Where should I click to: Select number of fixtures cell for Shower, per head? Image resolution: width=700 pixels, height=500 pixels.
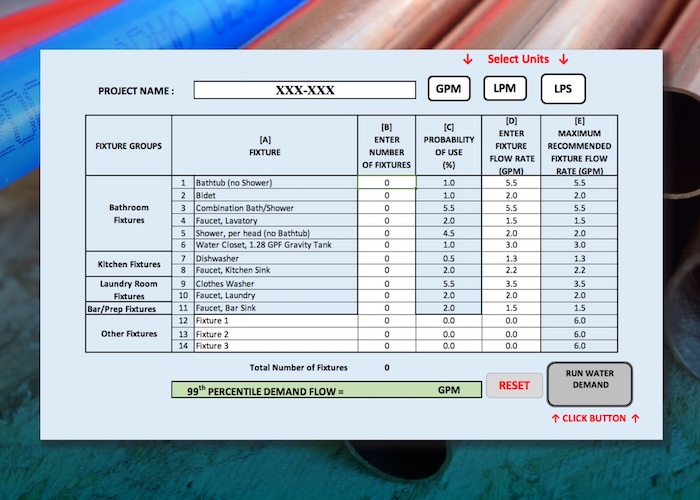[387, 233]
